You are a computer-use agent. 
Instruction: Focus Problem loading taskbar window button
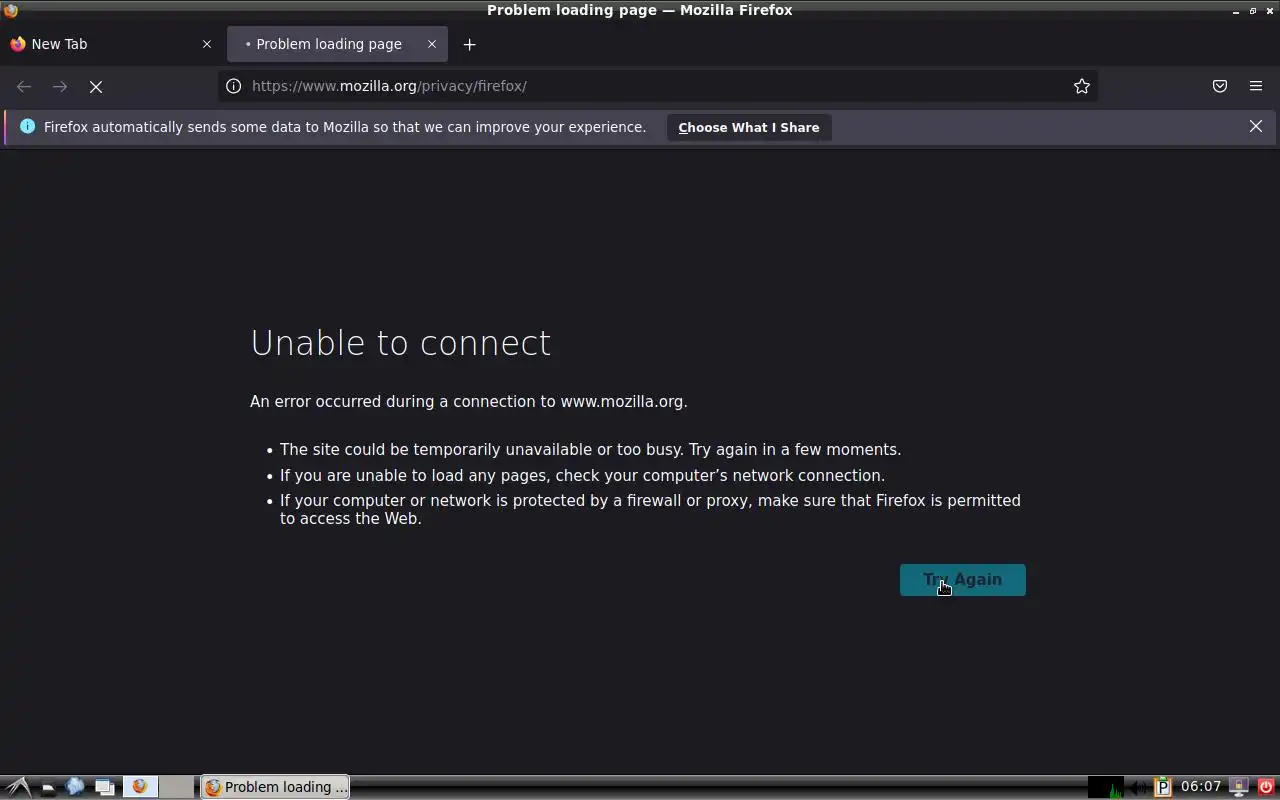click(275, 787)
